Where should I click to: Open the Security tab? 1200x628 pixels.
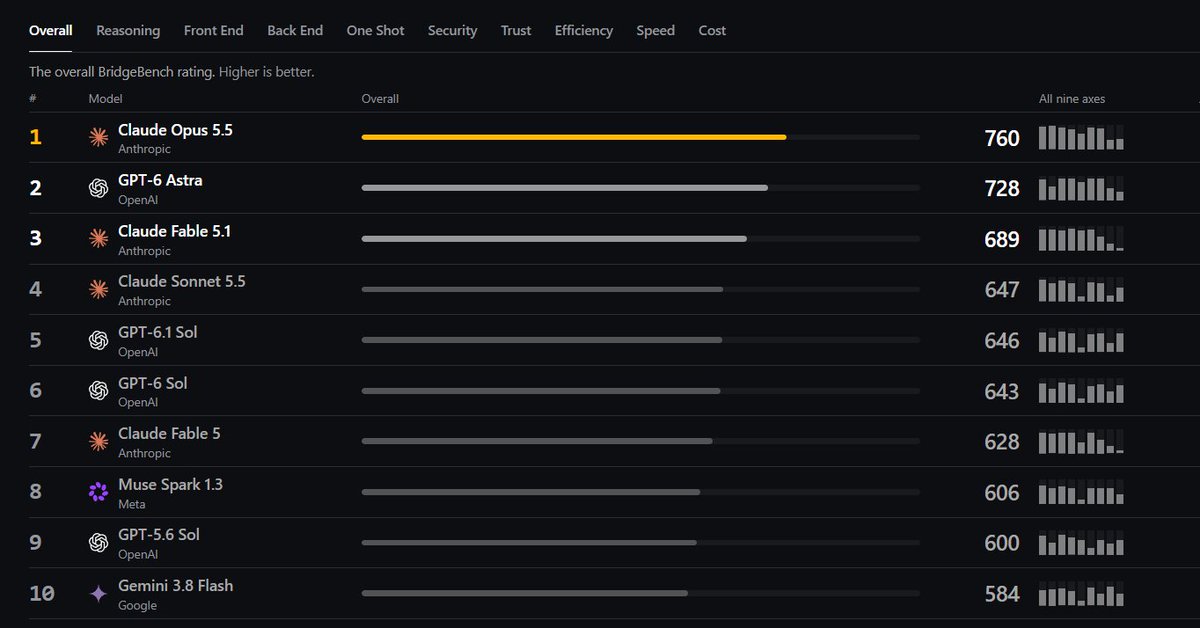click(453, 30)
